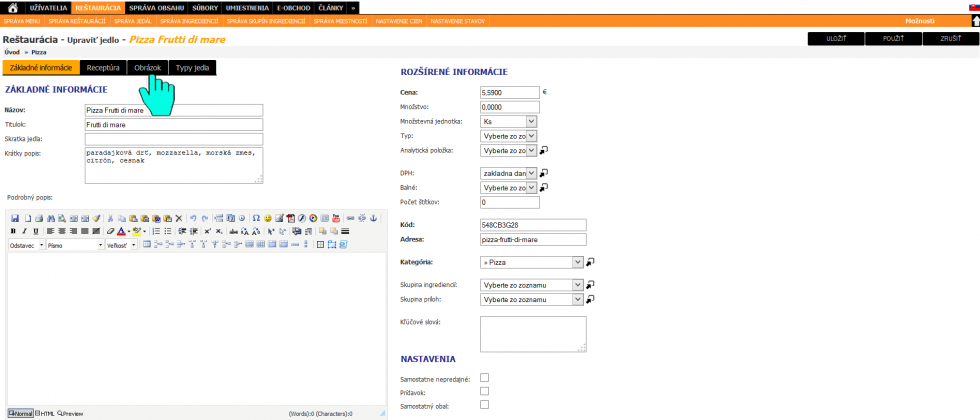
Task: Check the Samostatný obal checkbox
Action: [x=485, y=405]
